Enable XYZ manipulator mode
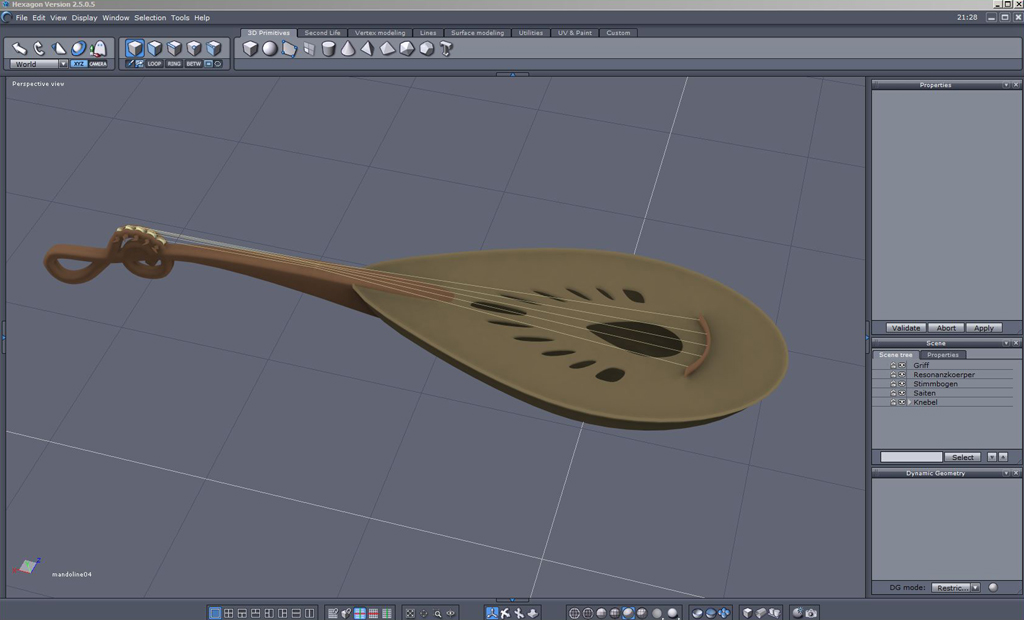This screenshot has width=1024, height=620. click(78, 64)
